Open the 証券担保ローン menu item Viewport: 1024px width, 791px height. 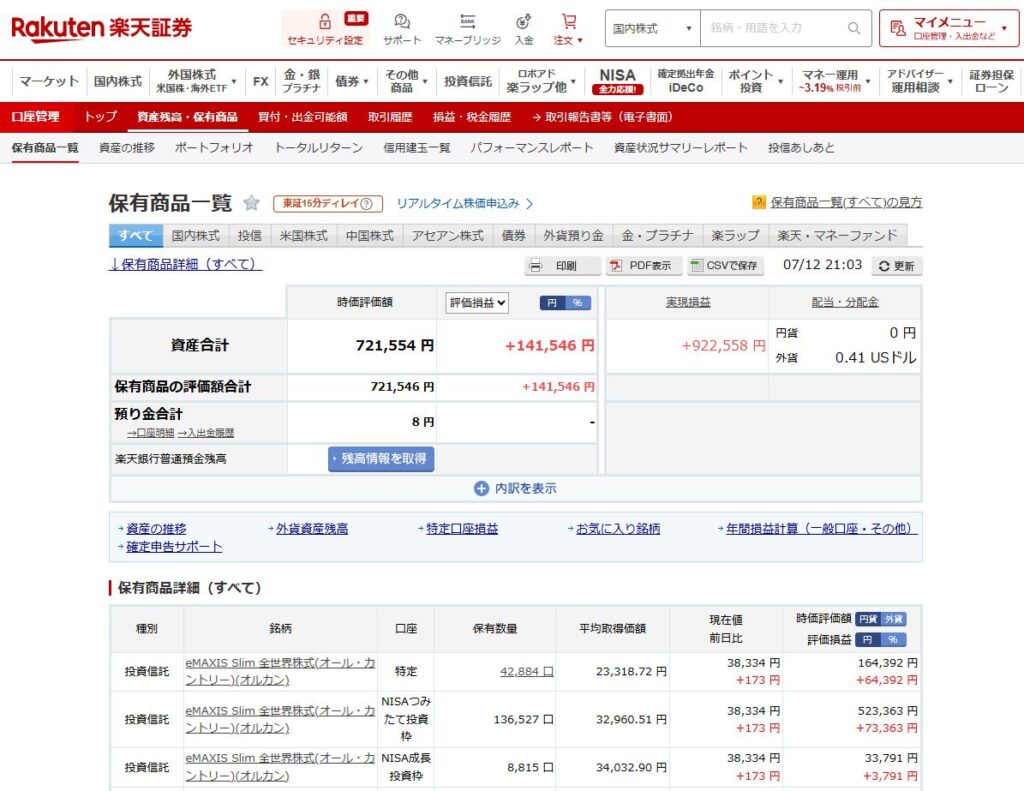(991, 81)
